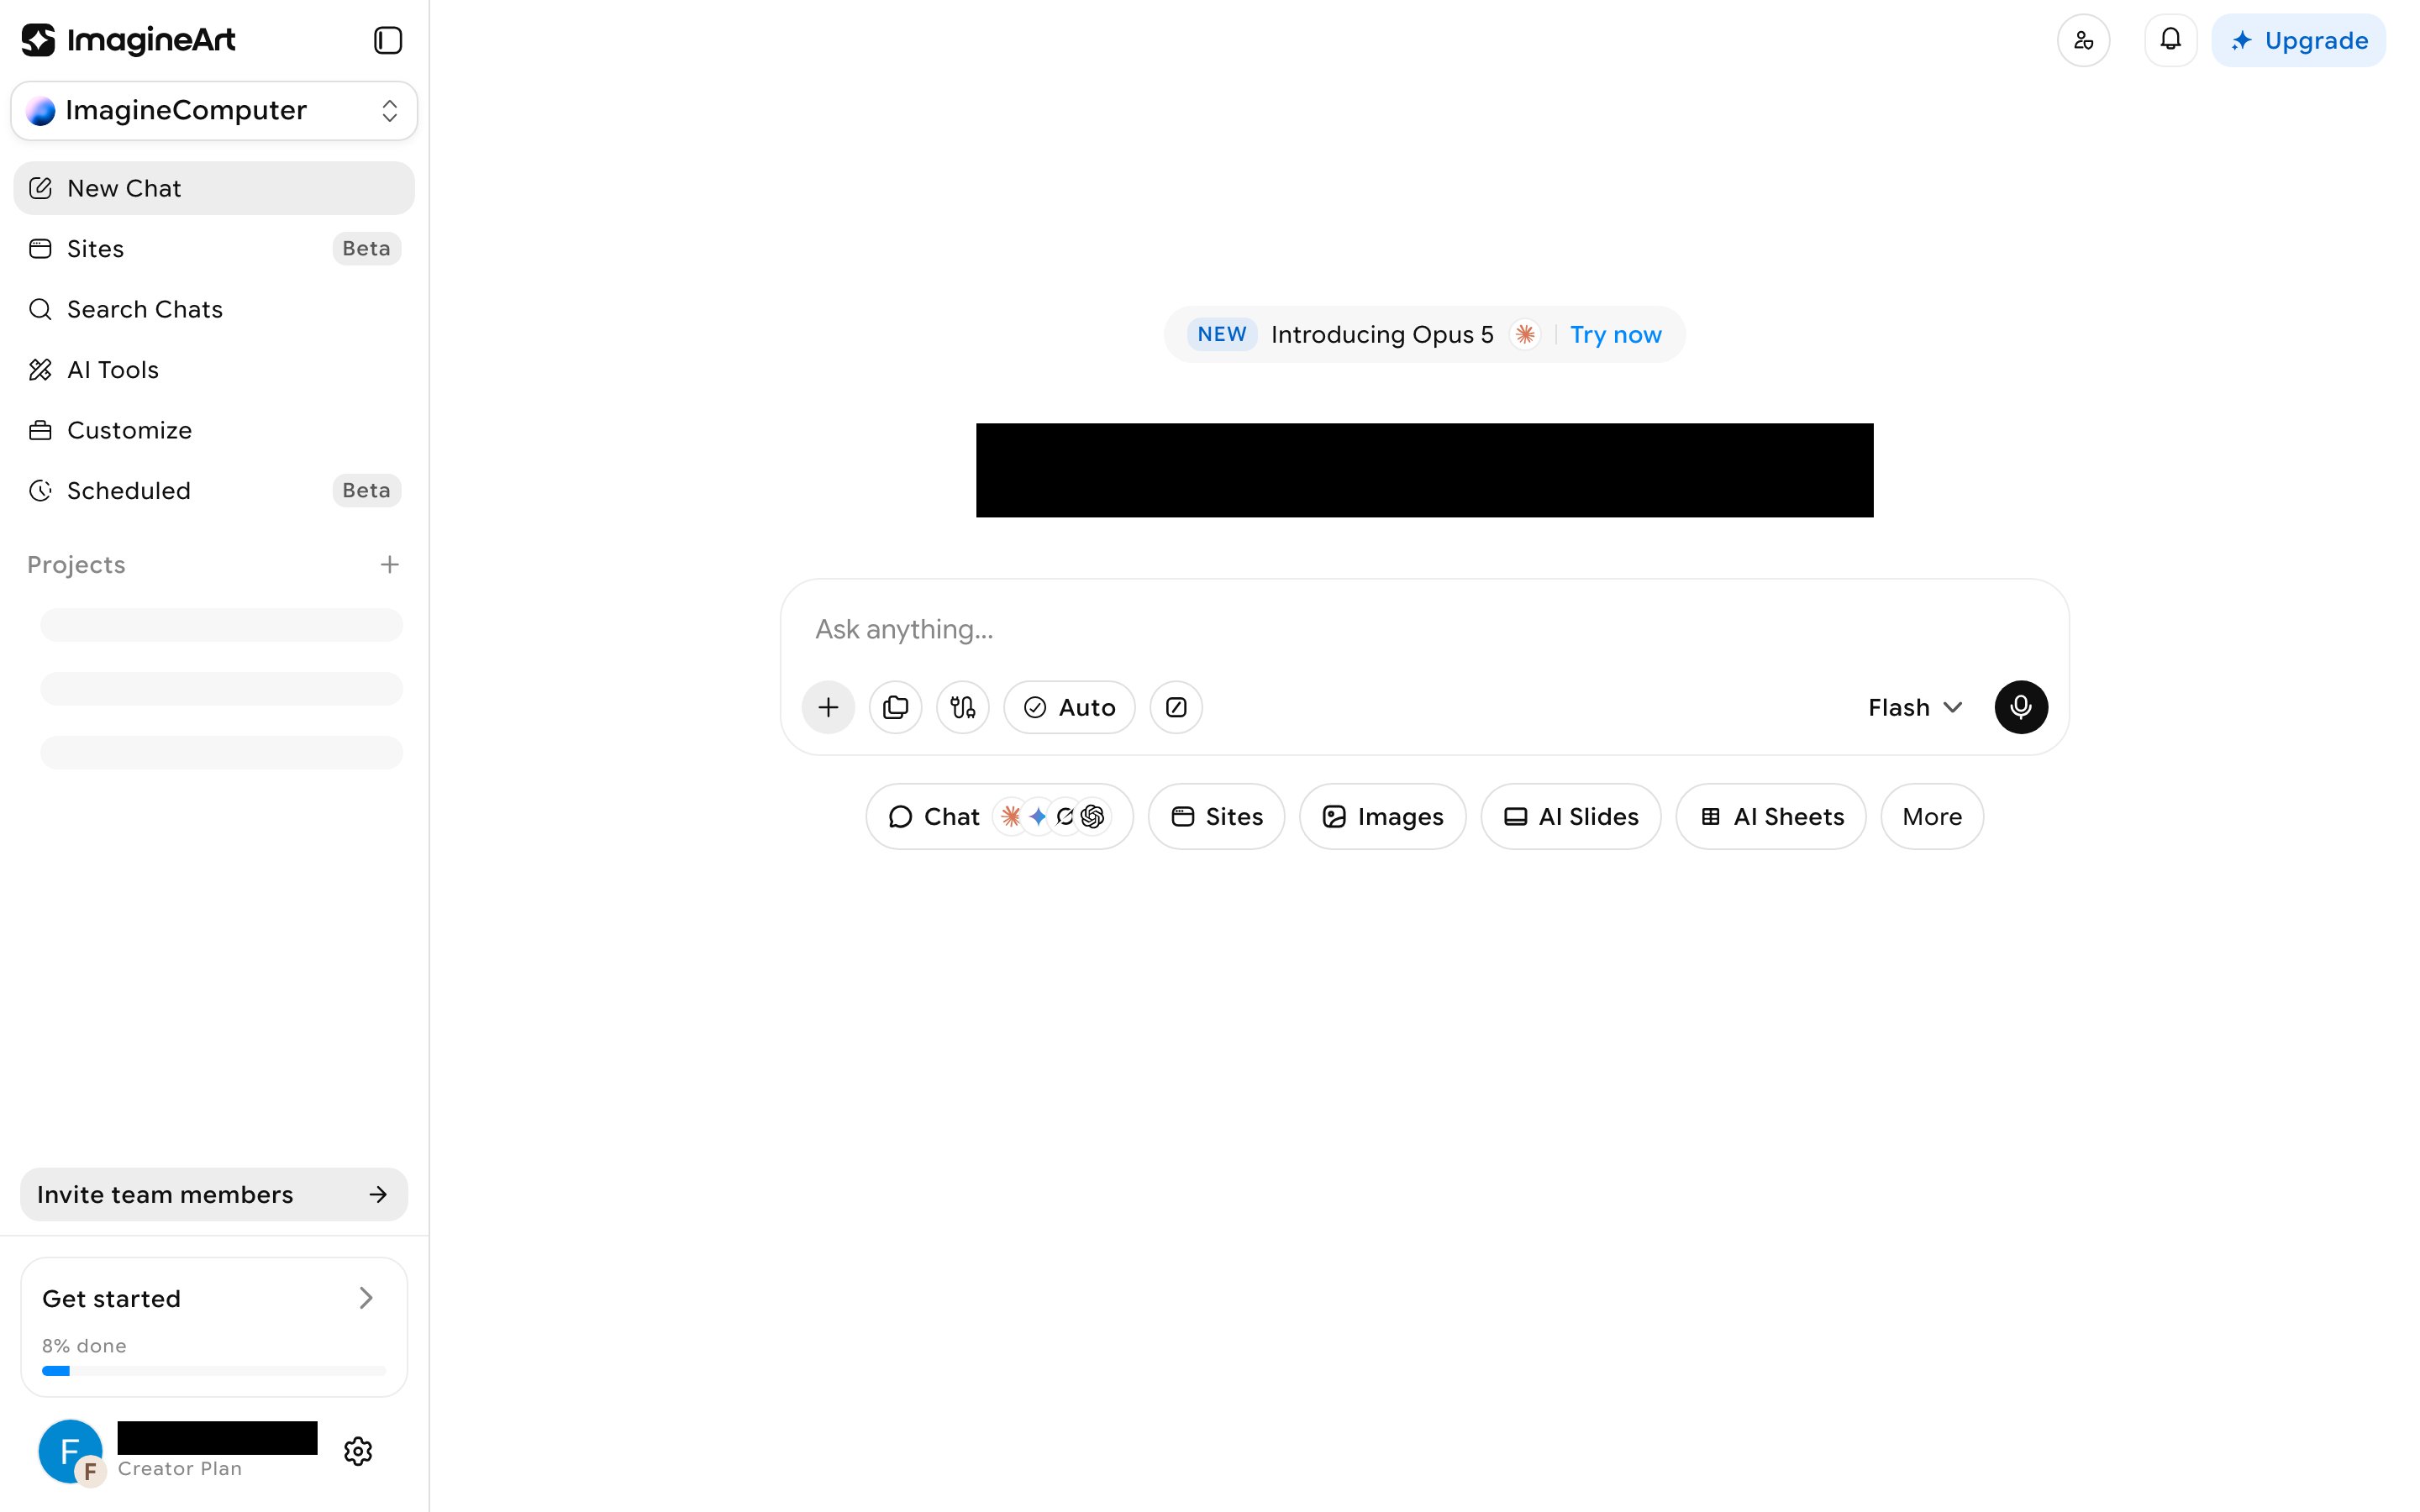Click Invite team members
The width and height of the screenshot is (2420, 1512).
click(214, 1194)
